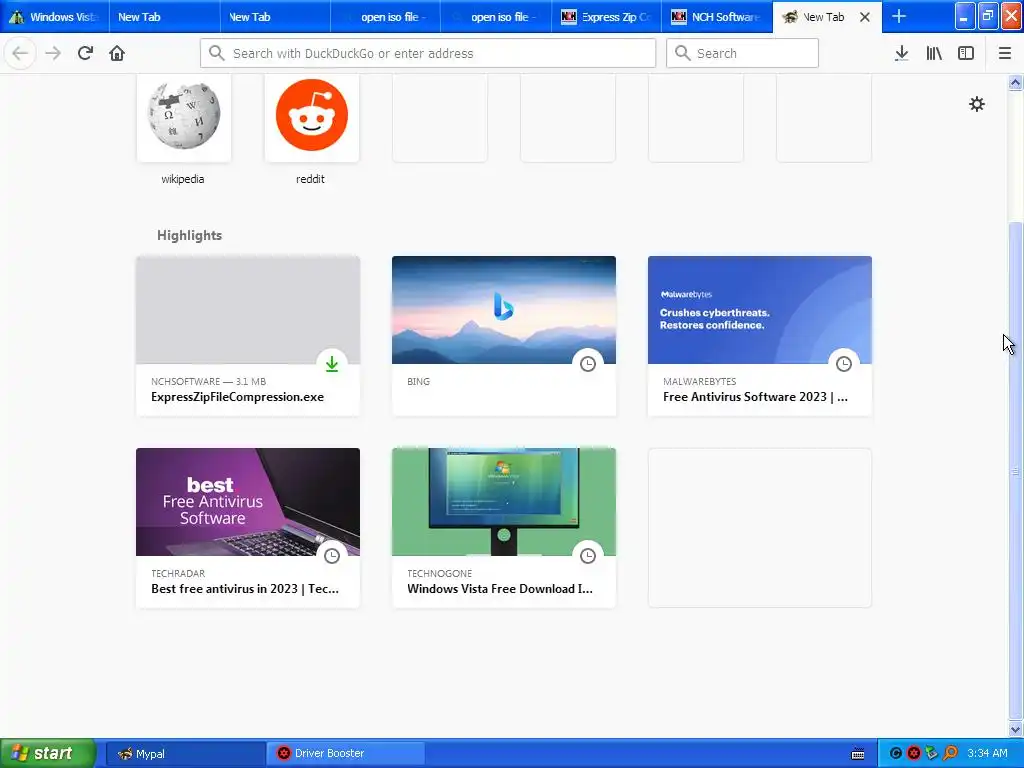Open Free Antivirus Software 2023 highlight
The width and height of the screenshot is (1024, 768).
[x=756, y=397]
